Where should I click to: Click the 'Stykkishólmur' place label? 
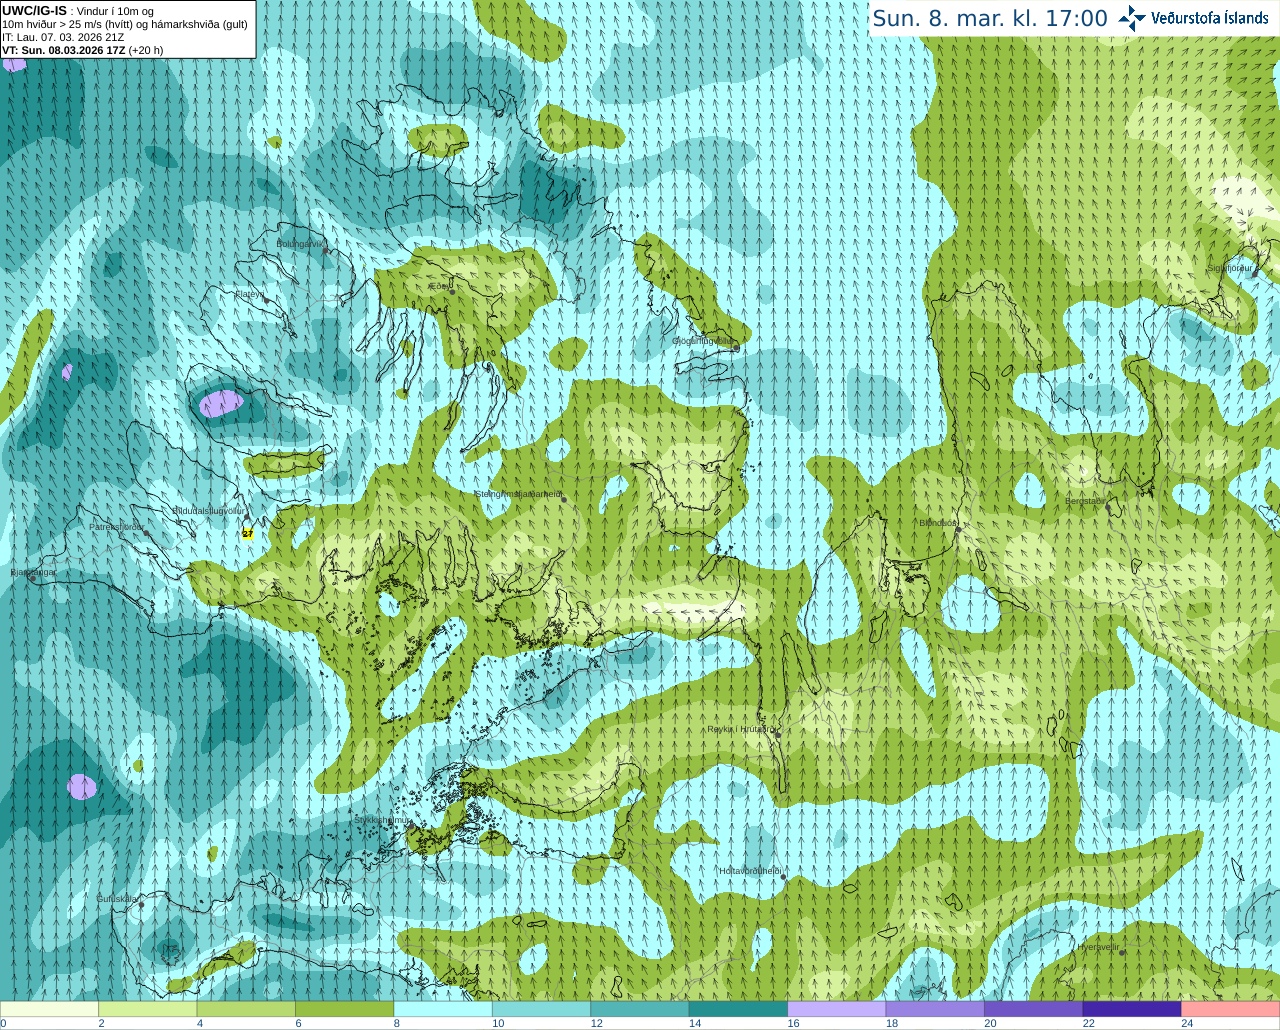coord(382,820)
